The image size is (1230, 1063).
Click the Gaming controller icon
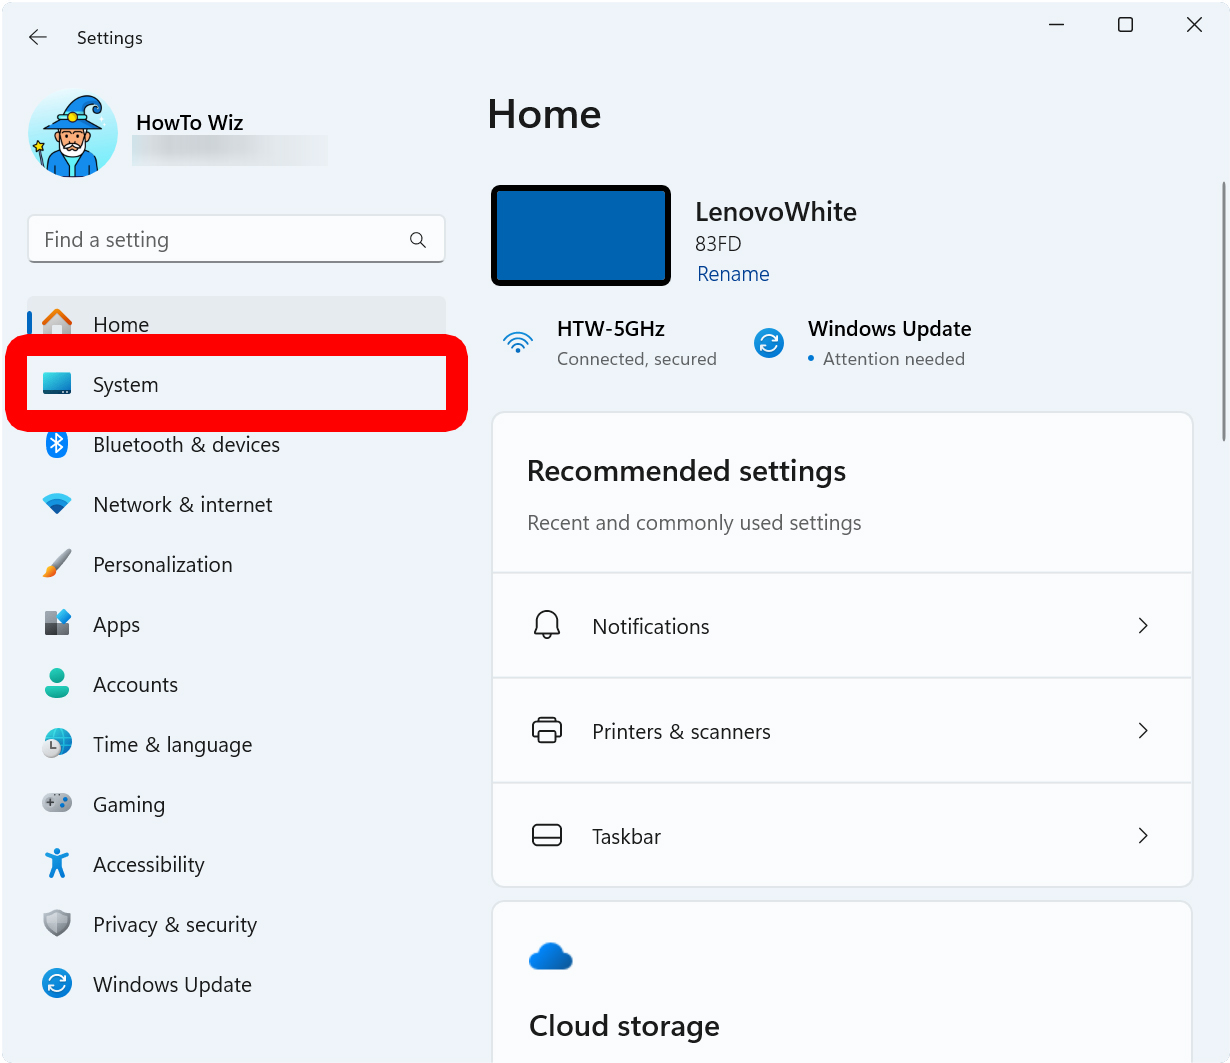click(57, 803)
